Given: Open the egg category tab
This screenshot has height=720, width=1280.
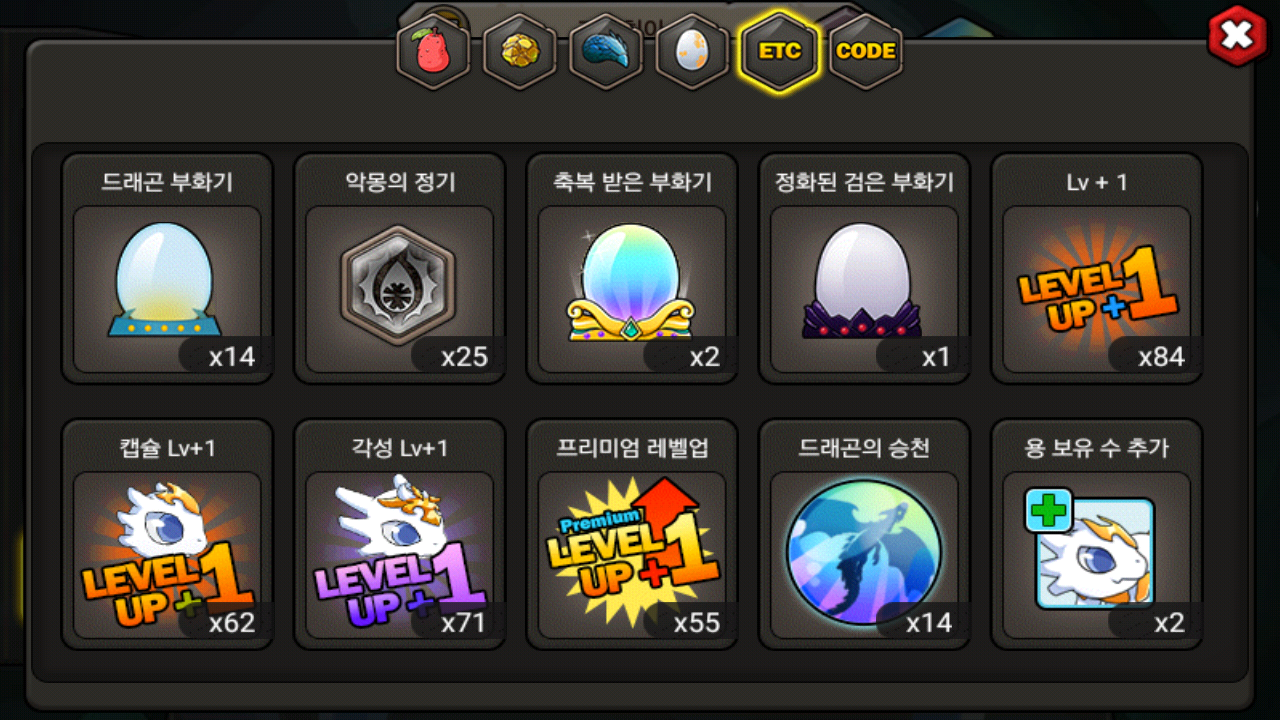Looking at the screenshot, I should tap(692, 51).
